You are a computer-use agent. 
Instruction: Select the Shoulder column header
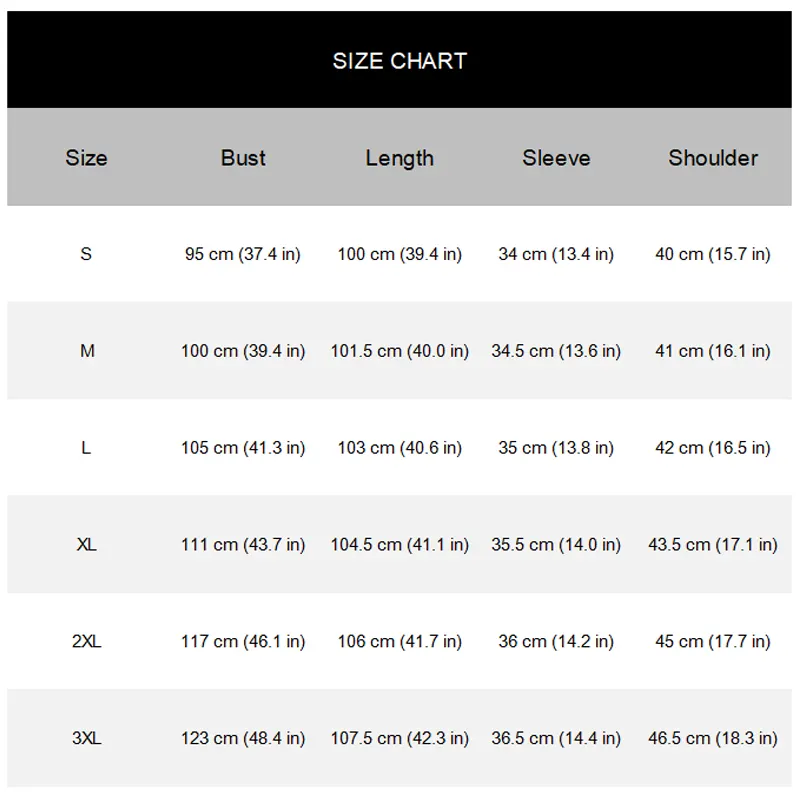tap(713, 158)
